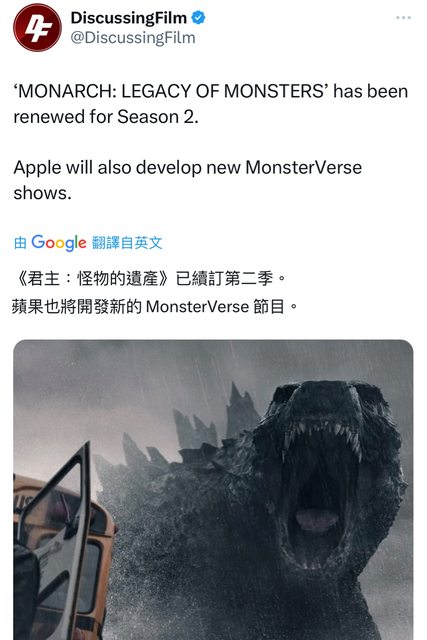Click the 翻譯自英文 translation link

point(127,243)
